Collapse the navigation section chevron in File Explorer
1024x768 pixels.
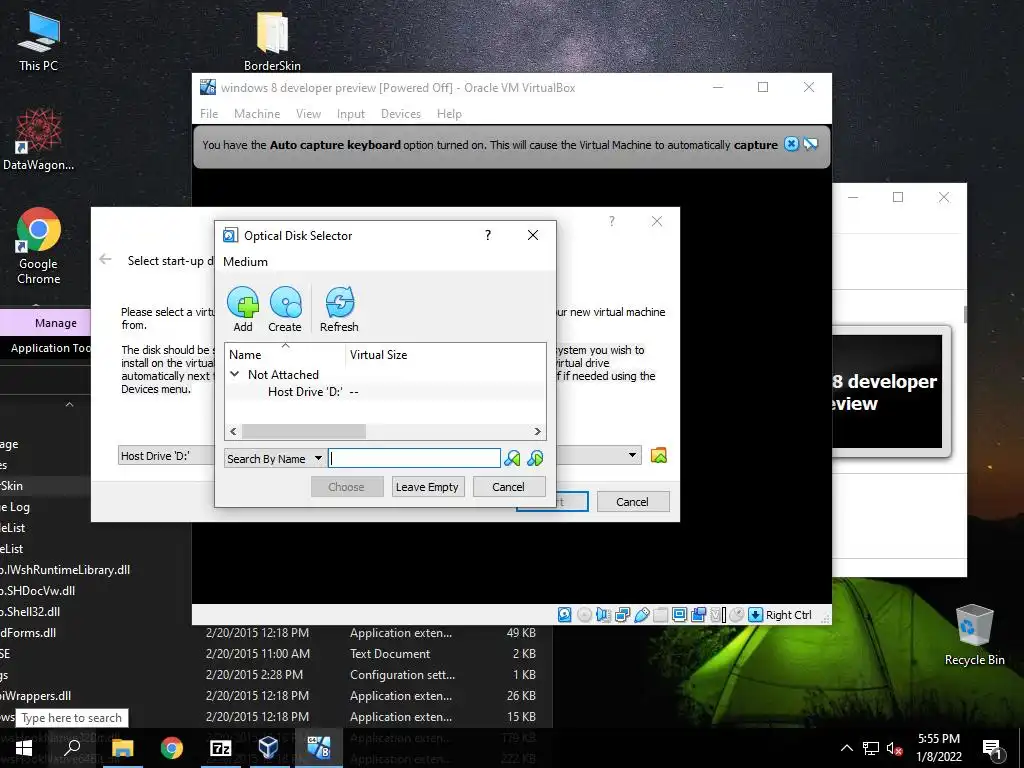pyautogui.click(x=69, y=405)
